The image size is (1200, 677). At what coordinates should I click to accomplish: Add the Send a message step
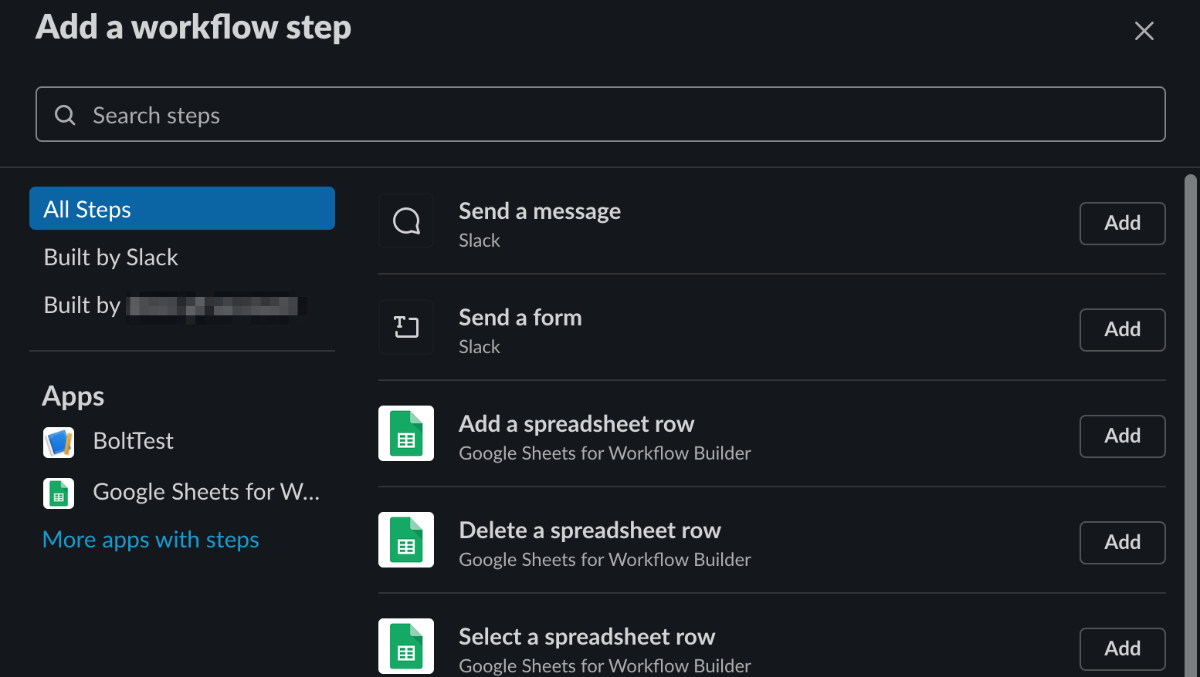point(1122,223)
